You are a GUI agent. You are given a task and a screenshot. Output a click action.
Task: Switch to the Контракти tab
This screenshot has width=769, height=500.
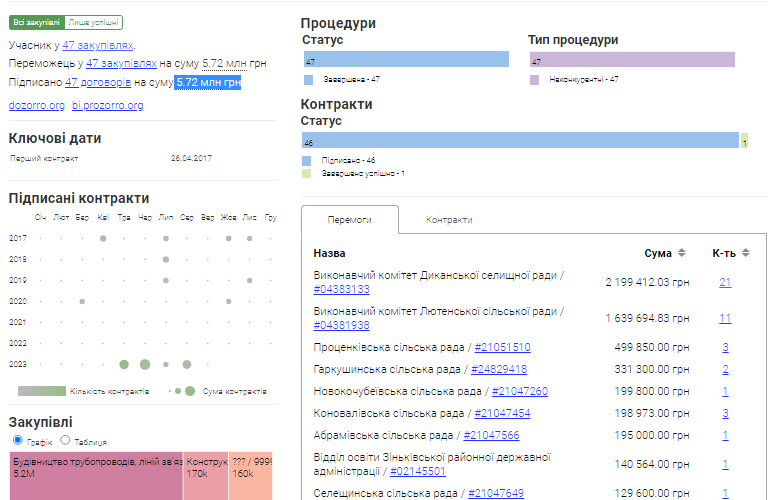[x=449, y=219]
